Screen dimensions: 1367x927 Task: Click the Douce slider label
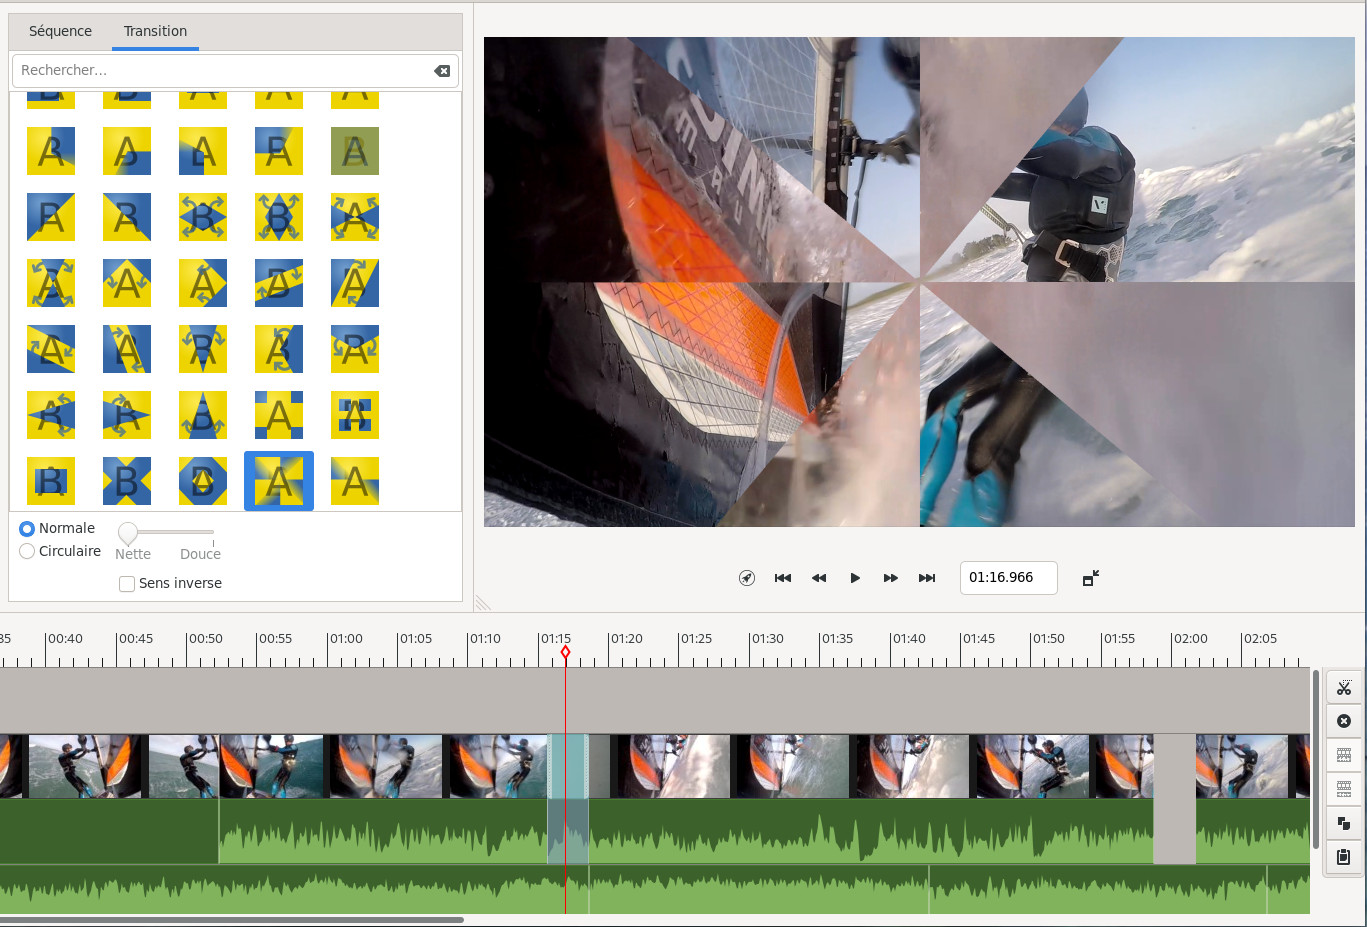200,554
